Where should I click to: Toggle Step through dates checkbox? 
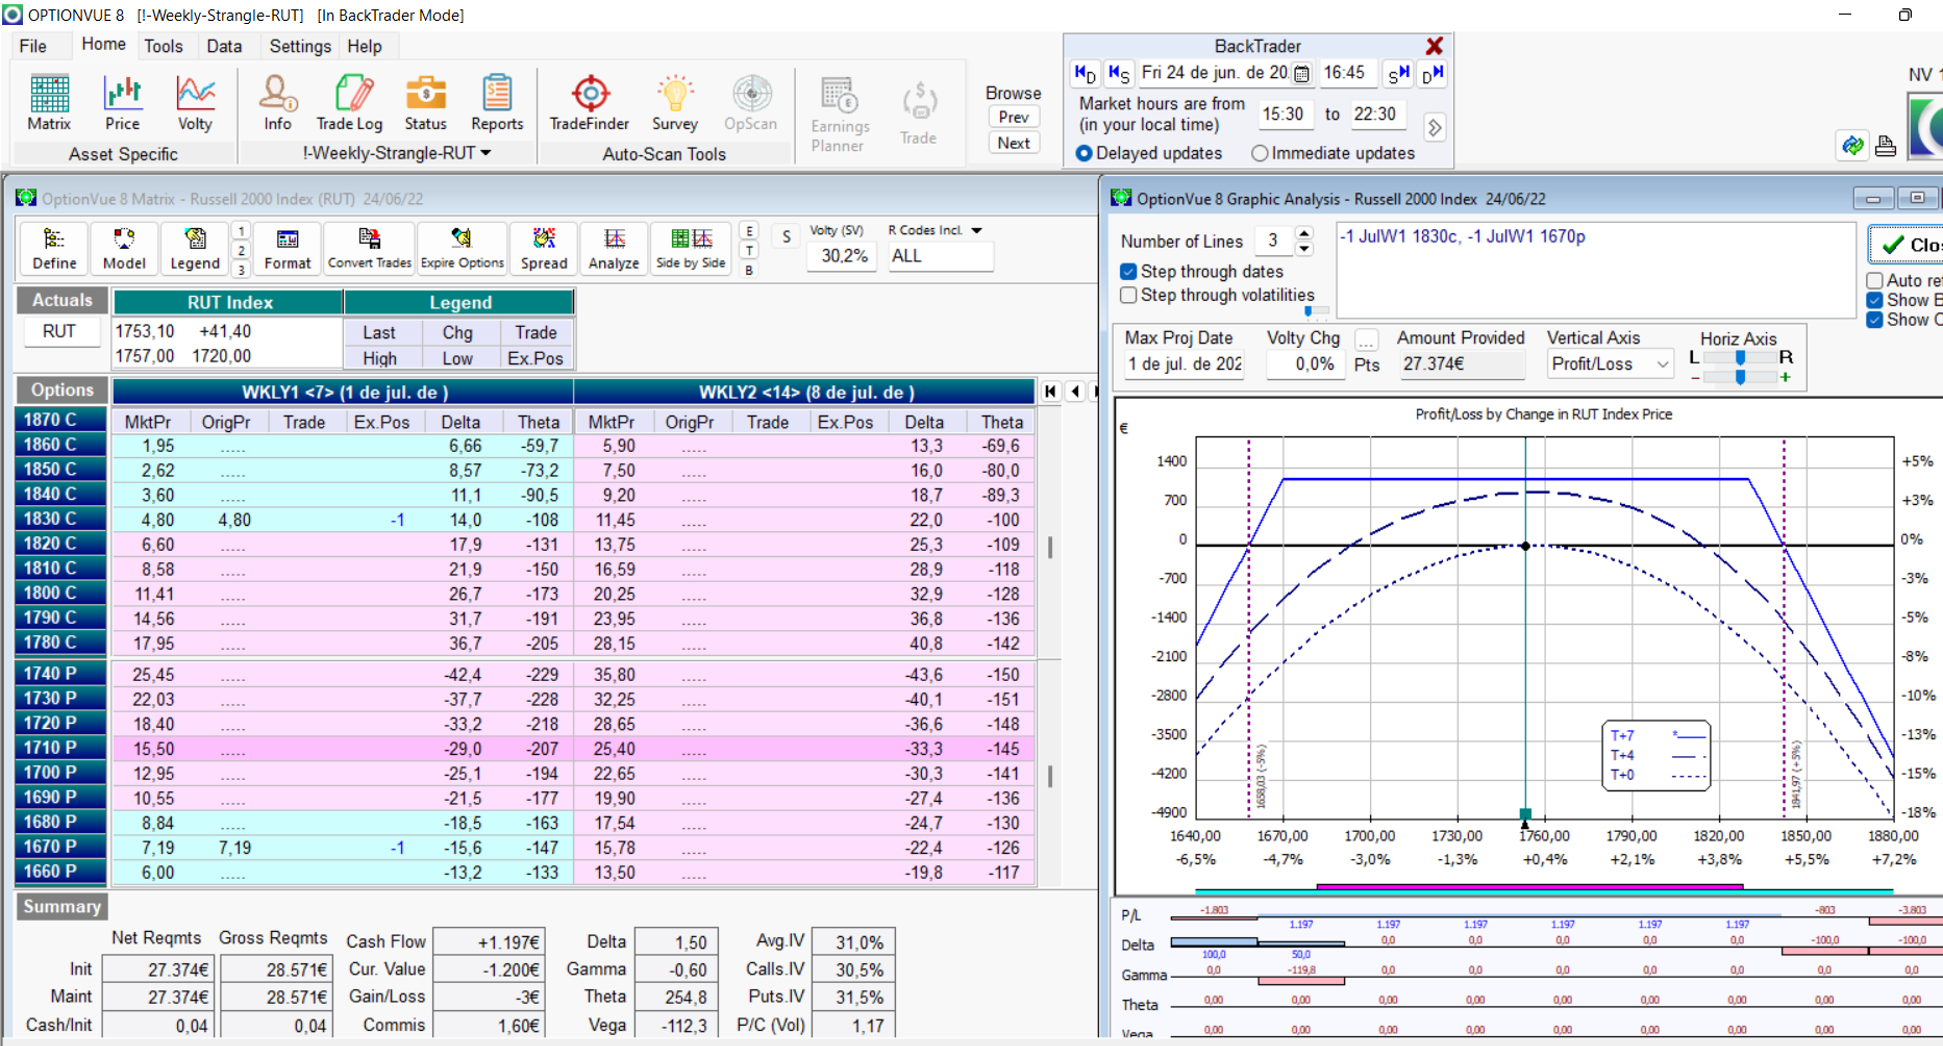point(1129,271)
